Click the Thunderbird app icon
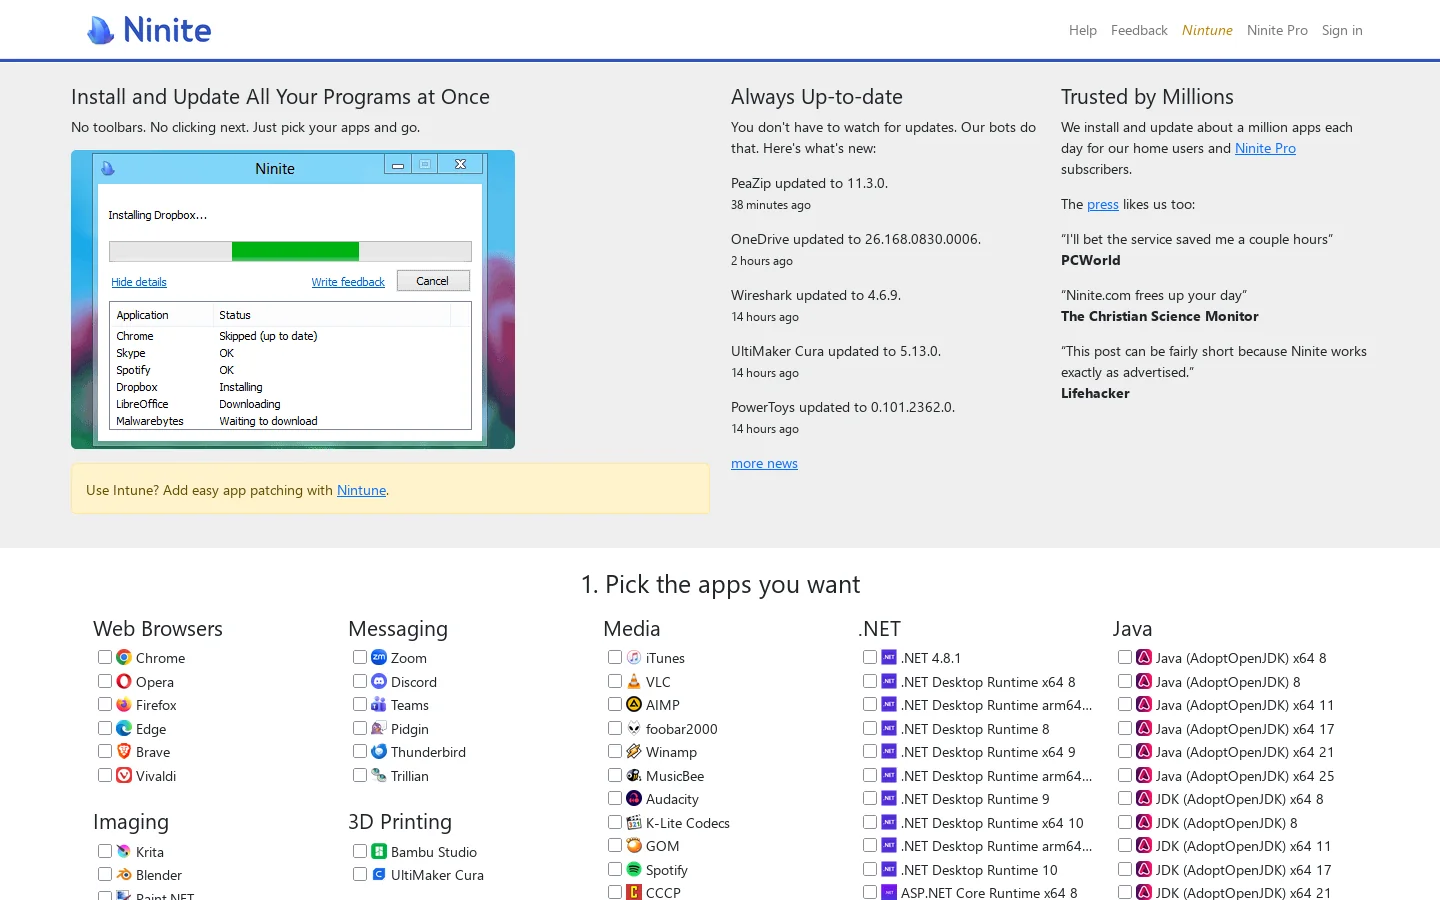The width and height of the screenshot is (1440, 900). [x=379, y=751]
